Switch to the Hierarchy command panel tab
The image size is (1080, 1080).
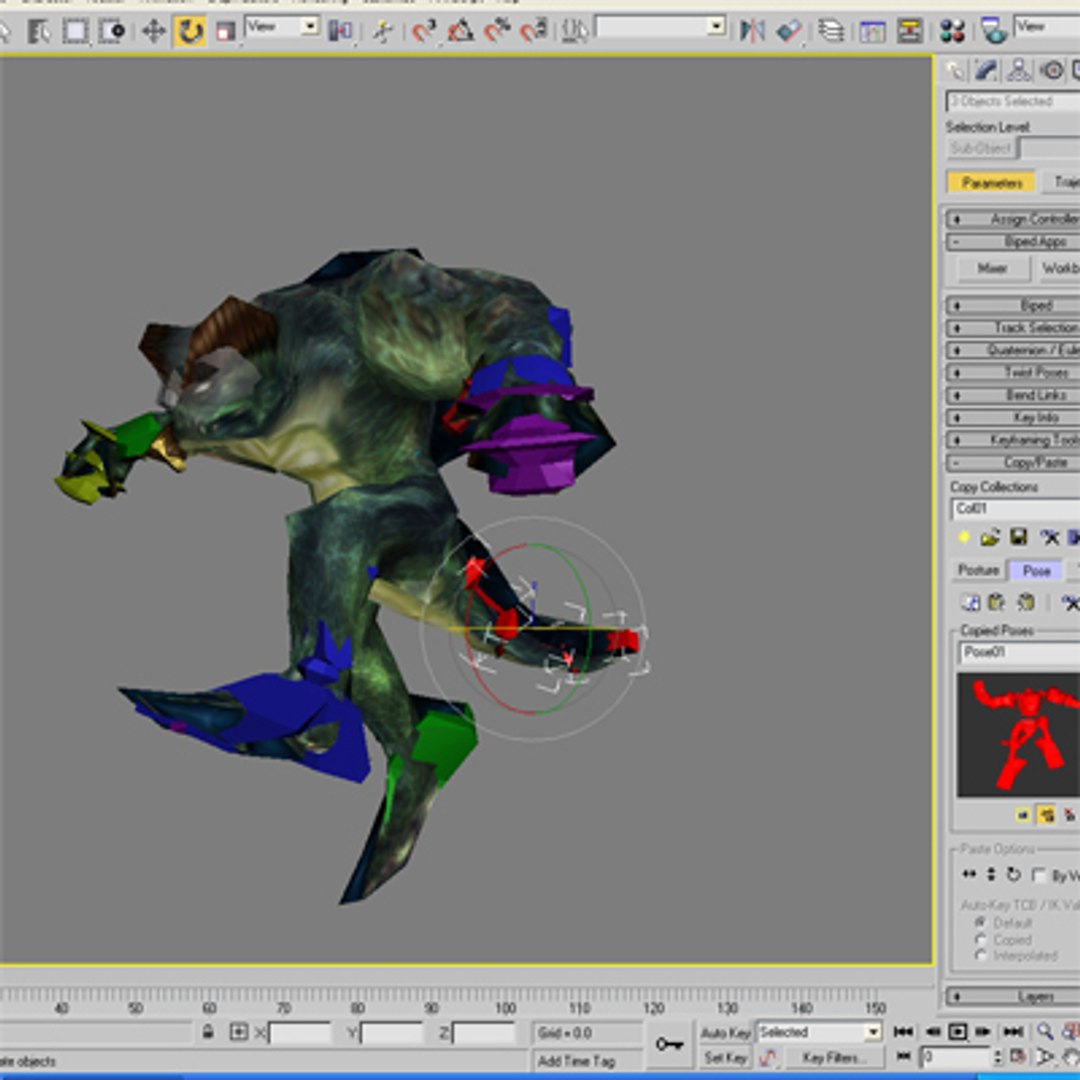(1019, 70)
